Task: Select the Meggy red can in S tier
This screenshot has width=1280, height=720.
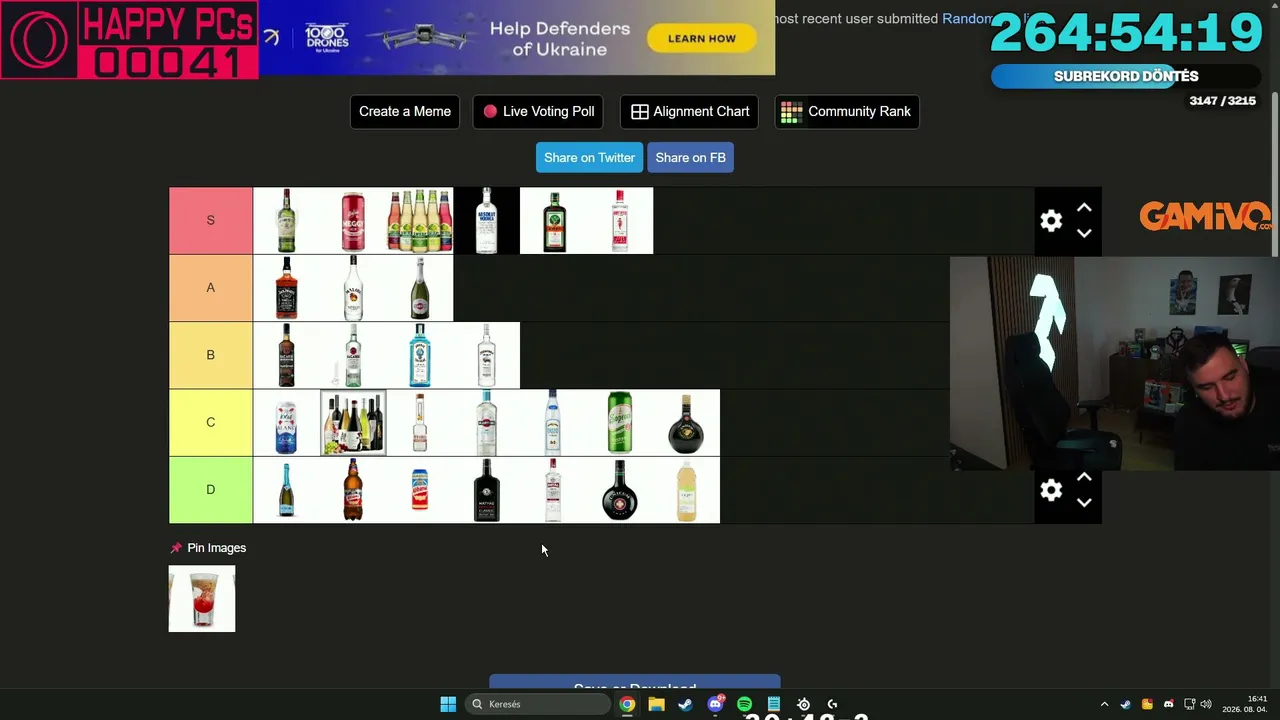Action: tap(353, 221)
